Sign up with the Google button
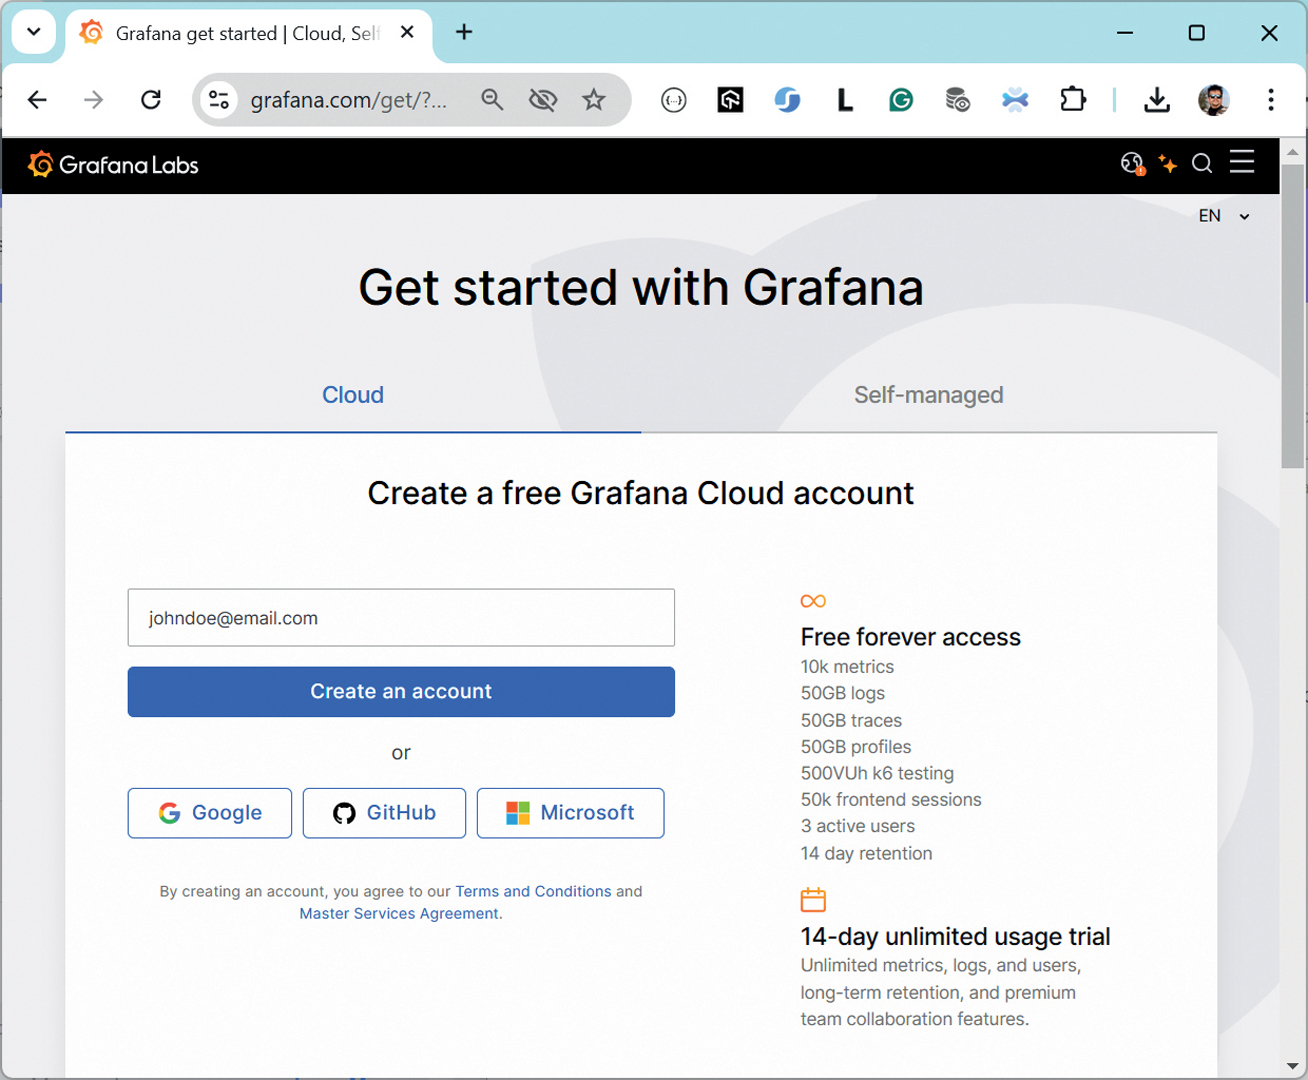The height and width of the screenshot is (1080, 1308). pyautogui.click(x=210, y=813)
